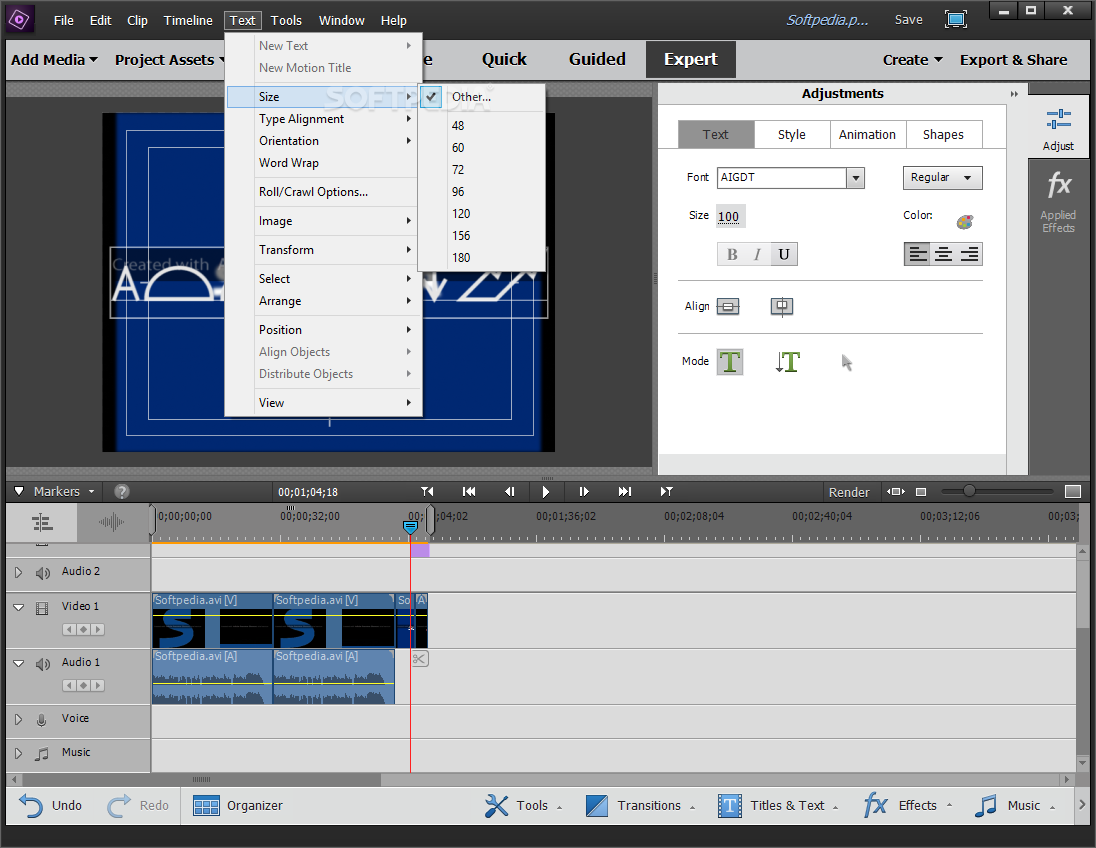1096x848 pixels.
Task: Expand the Music track
Action: tap(18, 753)
